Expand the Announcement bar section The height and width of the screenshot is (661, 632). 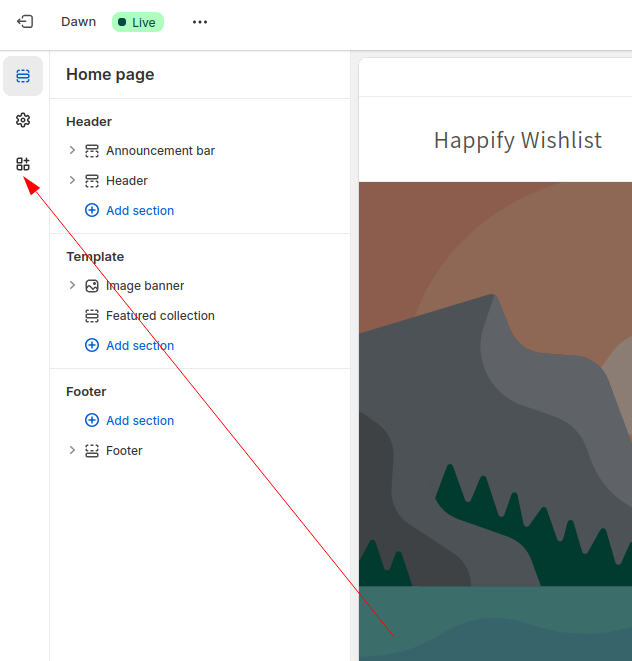click(72, 150)
